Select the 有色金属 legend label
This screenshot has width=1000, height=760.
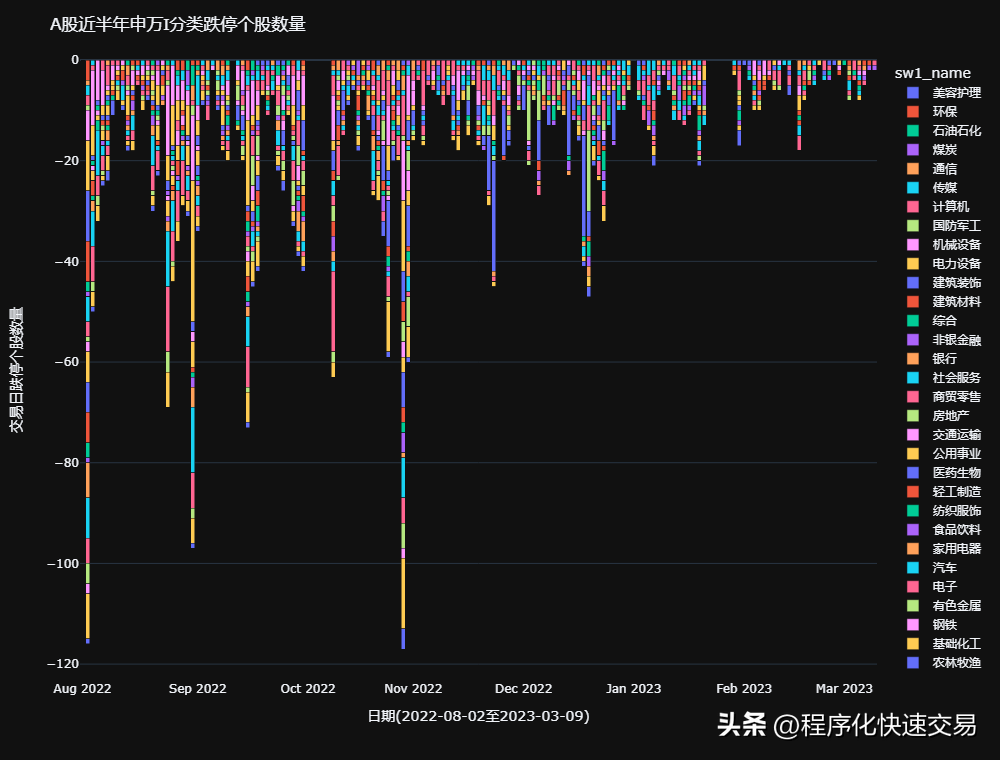click(957, 606)
